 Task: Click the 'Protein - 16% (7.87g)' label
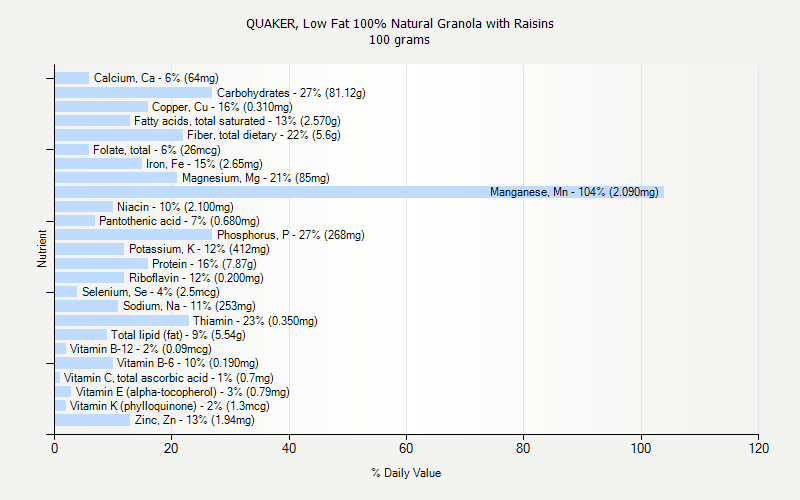point(204,264)
